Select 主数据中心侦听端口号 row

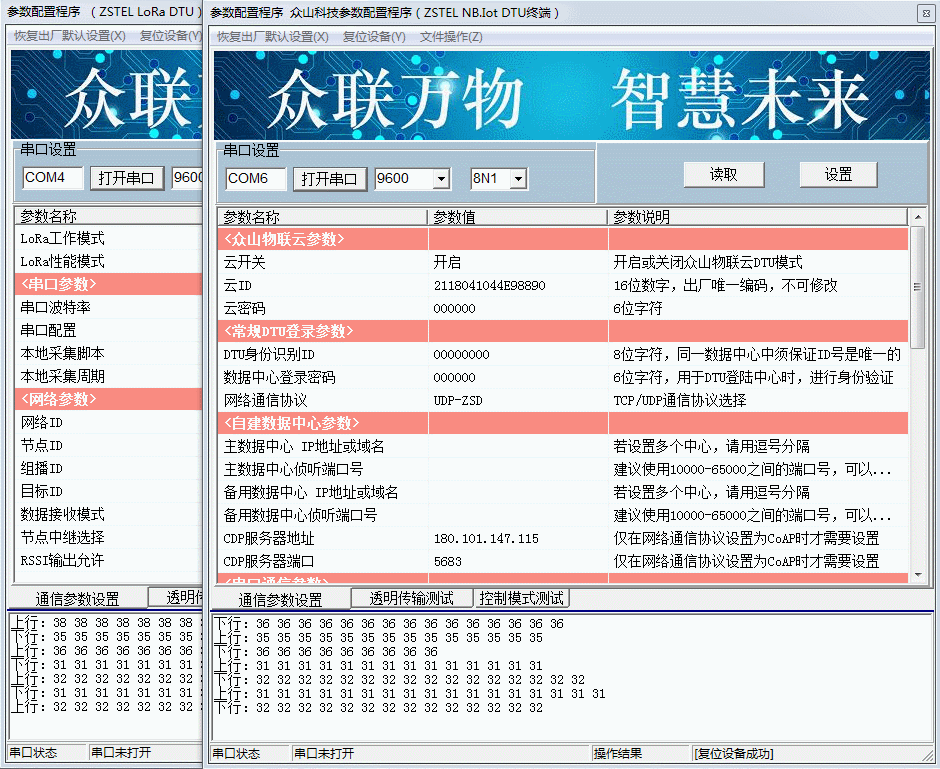pyautogui.click(x=564, y=469)
